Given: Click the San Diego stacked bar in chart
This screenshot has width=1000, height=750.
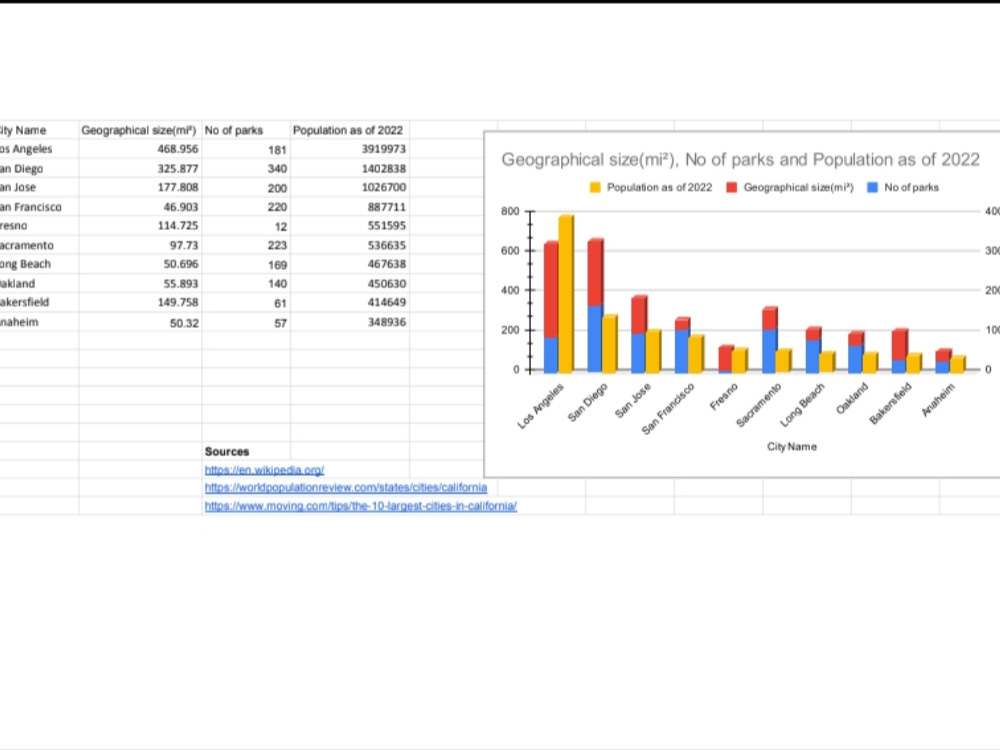Looking at the screenshot, I should (595, 305).
